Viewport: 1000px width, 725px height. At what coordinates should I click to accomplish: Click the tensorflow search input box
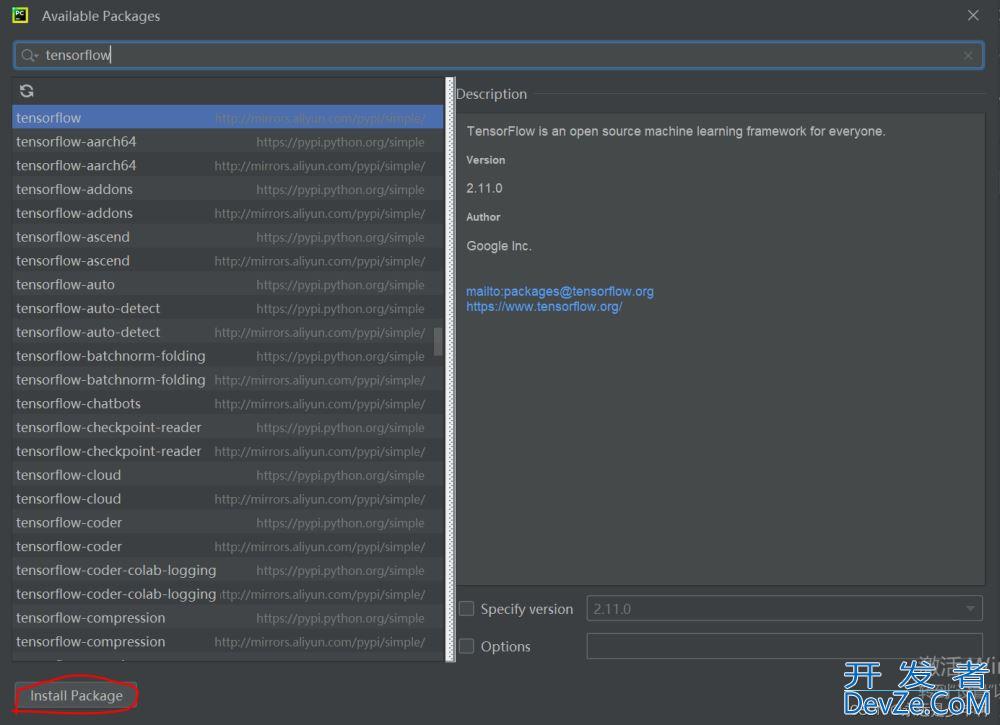(x=498, y=55)
